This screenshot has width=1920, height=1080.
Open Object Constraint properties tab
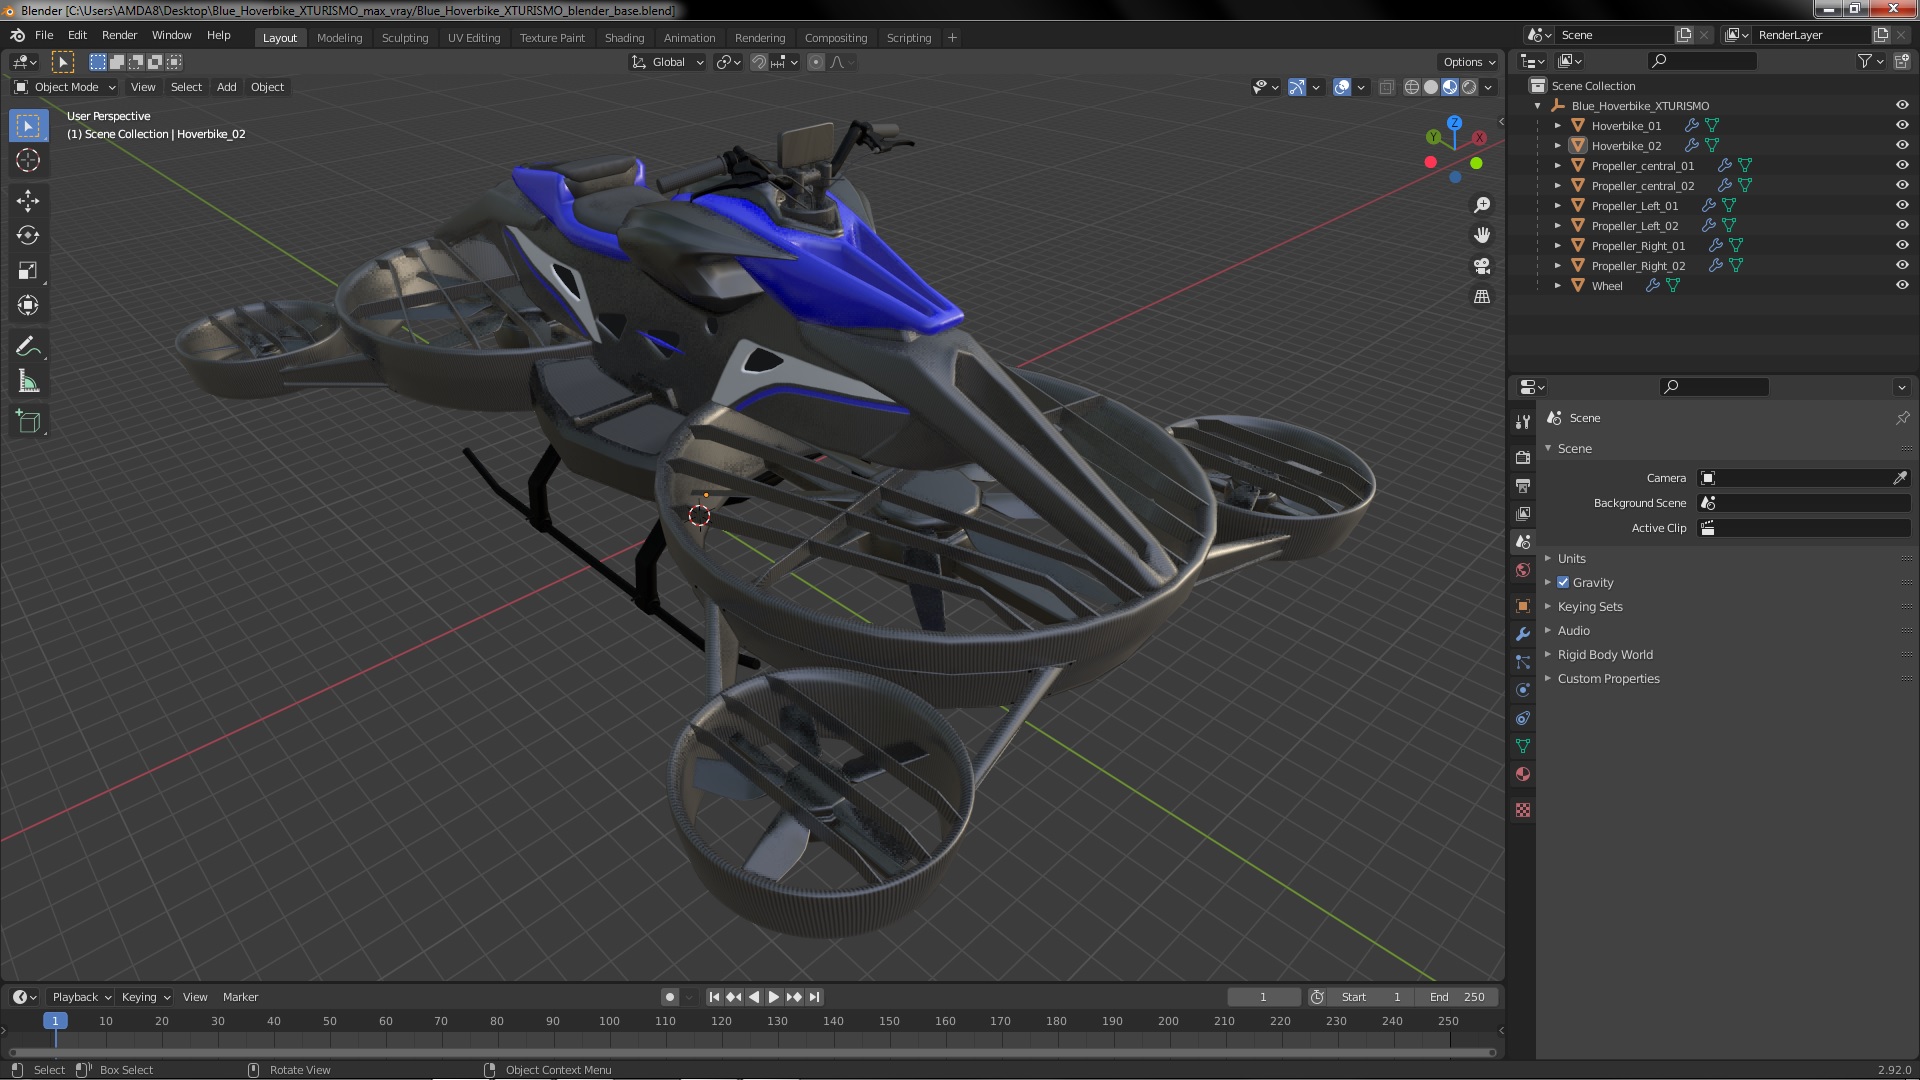pyautogui.click(x=1523, y=718)
